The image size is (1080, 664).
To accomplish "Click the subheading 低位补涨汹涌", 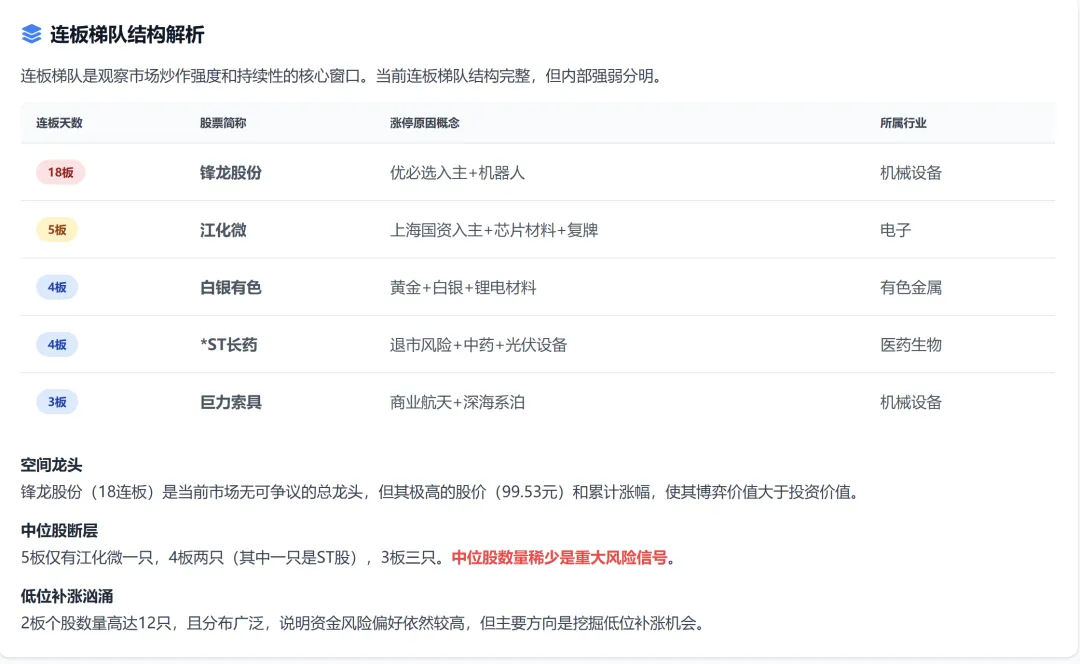I will [x=67, y=596].
